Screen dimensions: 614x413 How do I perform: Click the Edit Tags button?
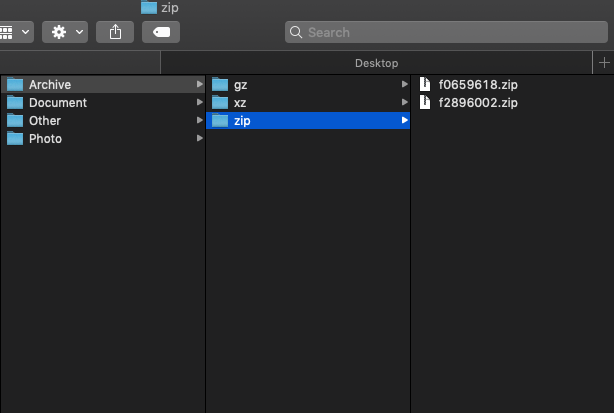click(x=161, y=32)
